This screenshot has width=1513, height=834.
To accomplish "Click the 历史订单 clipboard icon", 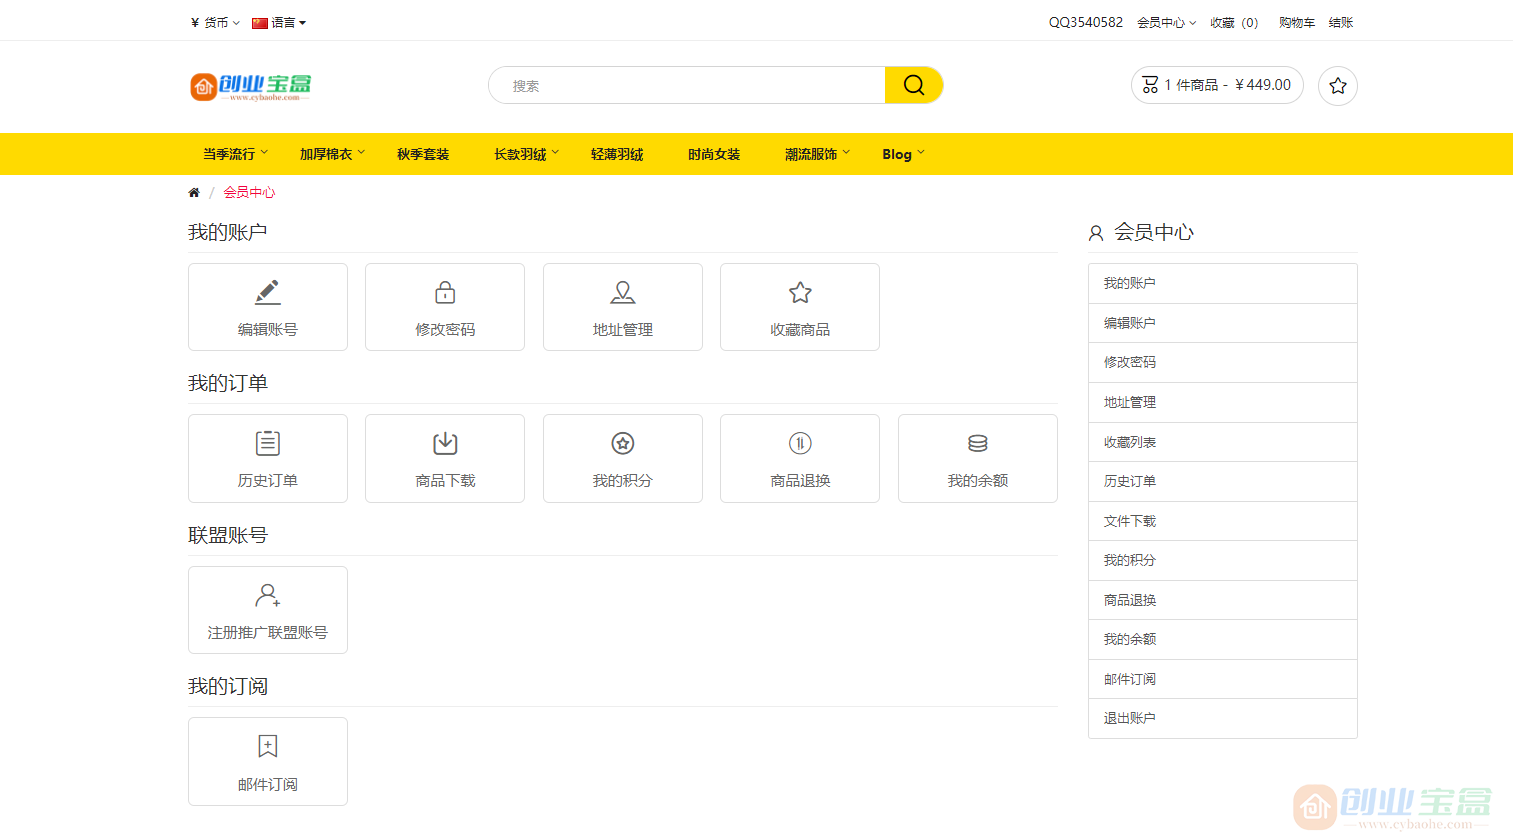I will click(x=267, y=443).
